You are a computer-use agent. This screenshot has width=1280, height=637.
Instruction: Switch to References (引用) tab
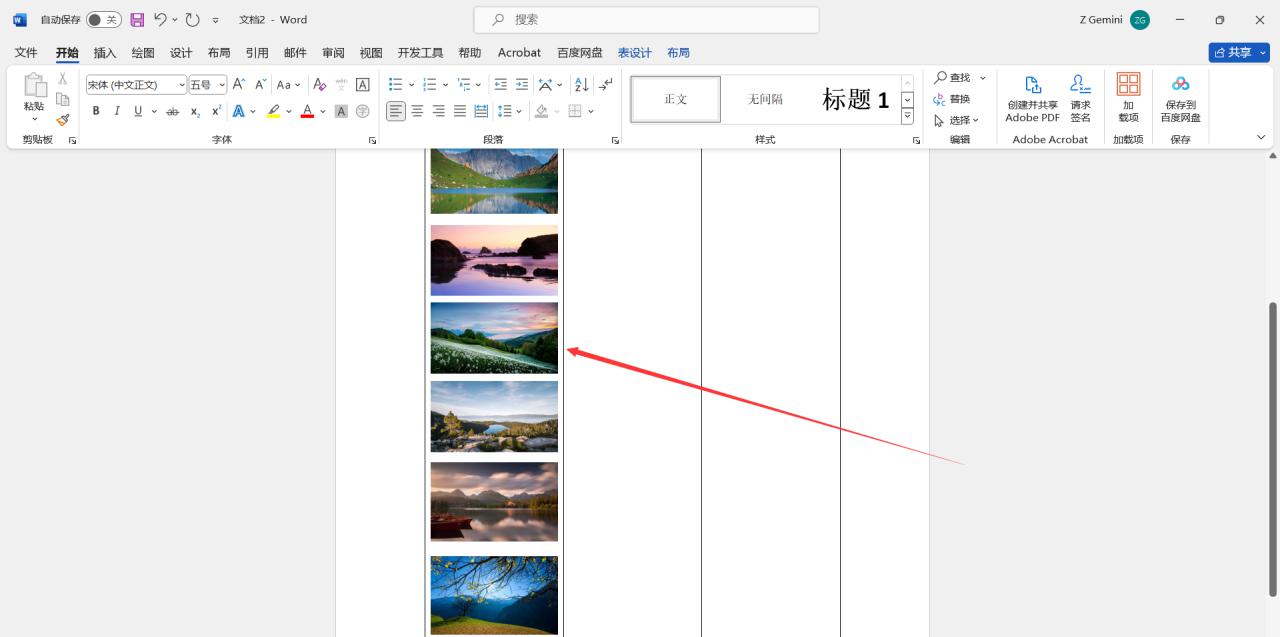click(x=257, y=53)
